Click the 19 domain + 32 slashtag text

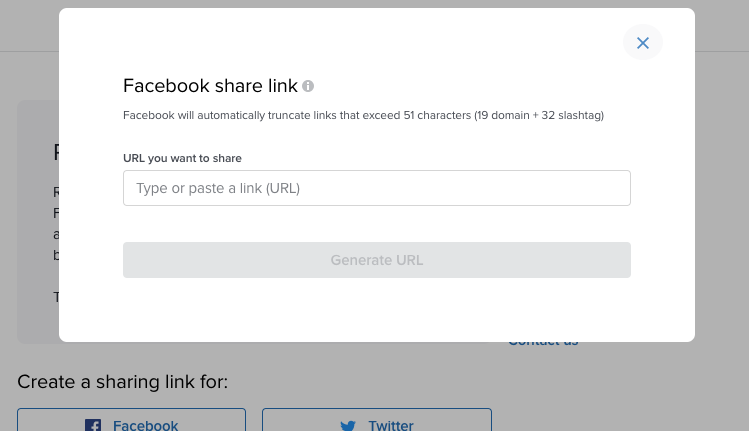pos(539,115)
